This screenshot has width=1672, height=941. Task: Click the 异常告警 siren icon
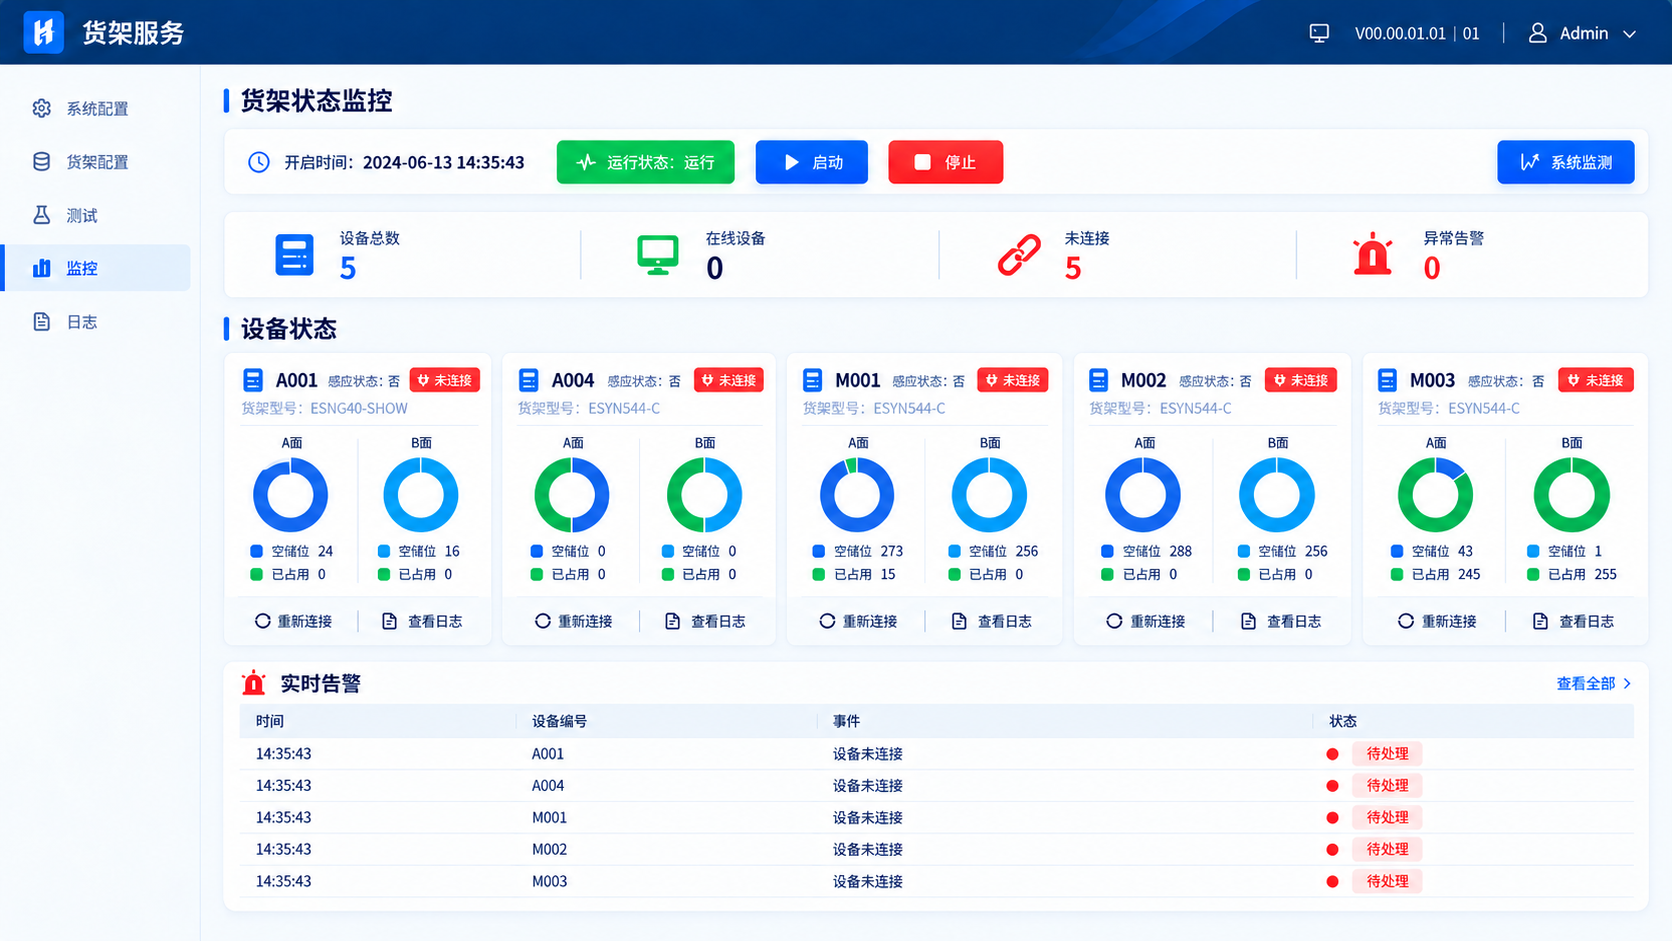(1373, 254)
